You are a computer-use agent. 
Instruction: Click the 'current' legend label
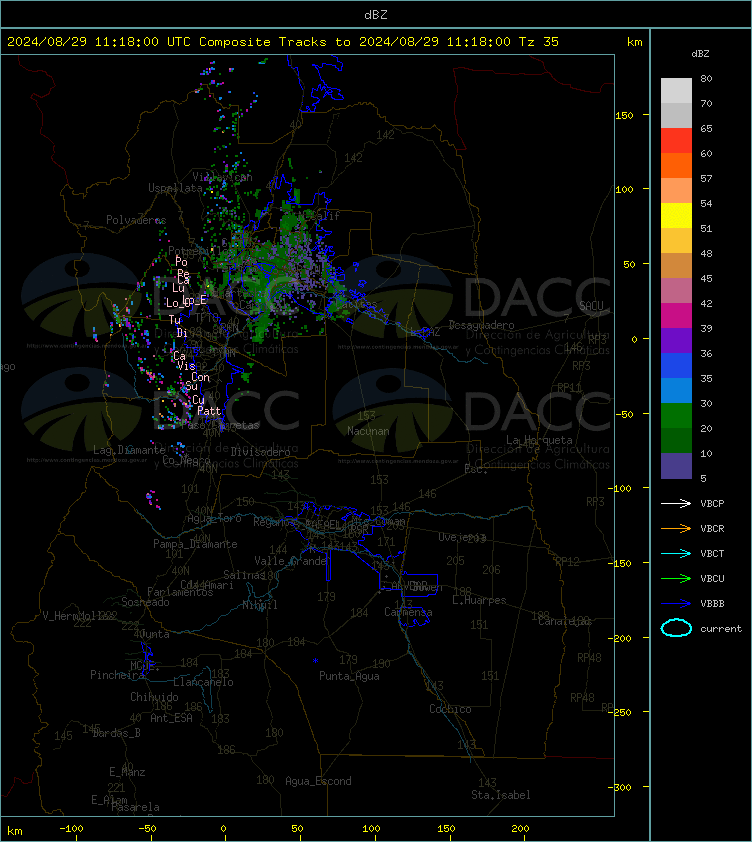pyautogui.click(x=721, y=628)
